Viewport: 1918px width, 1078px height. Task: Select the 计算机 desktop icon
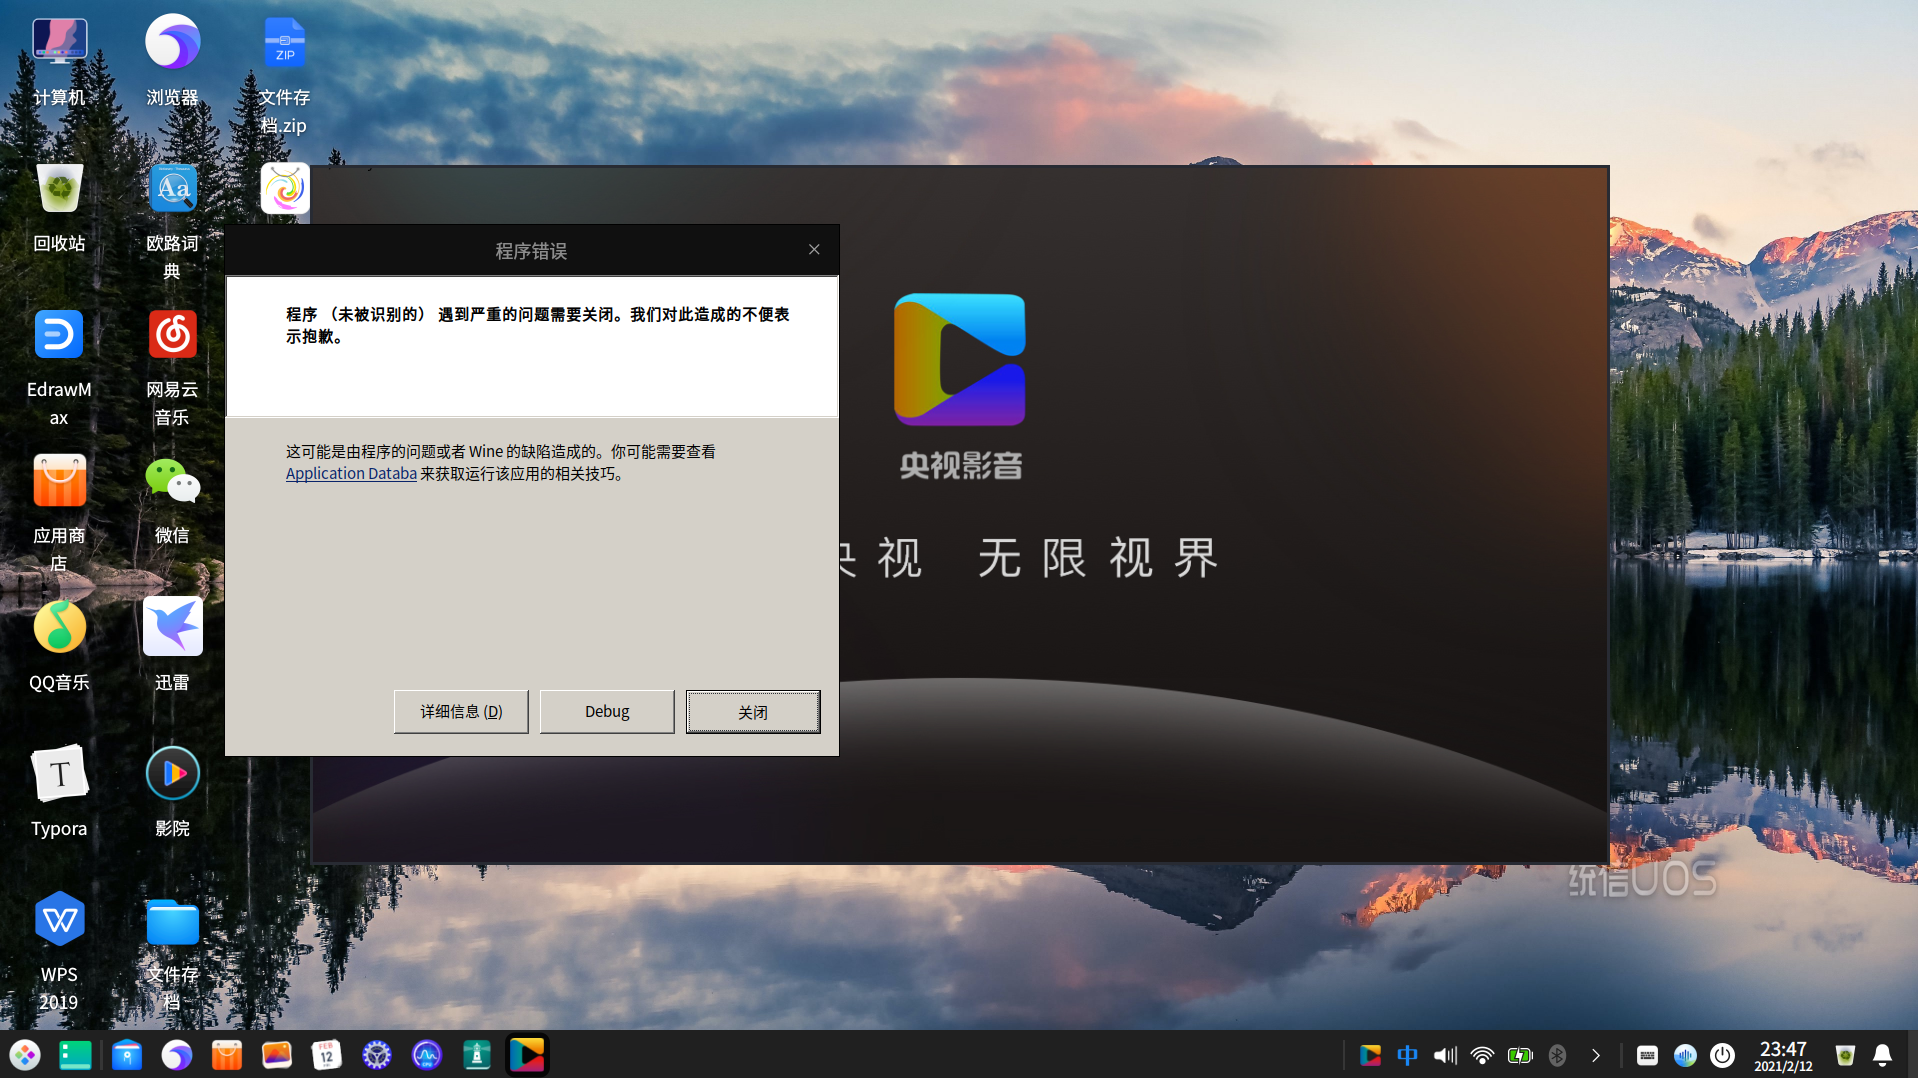[x=59, y=61]
